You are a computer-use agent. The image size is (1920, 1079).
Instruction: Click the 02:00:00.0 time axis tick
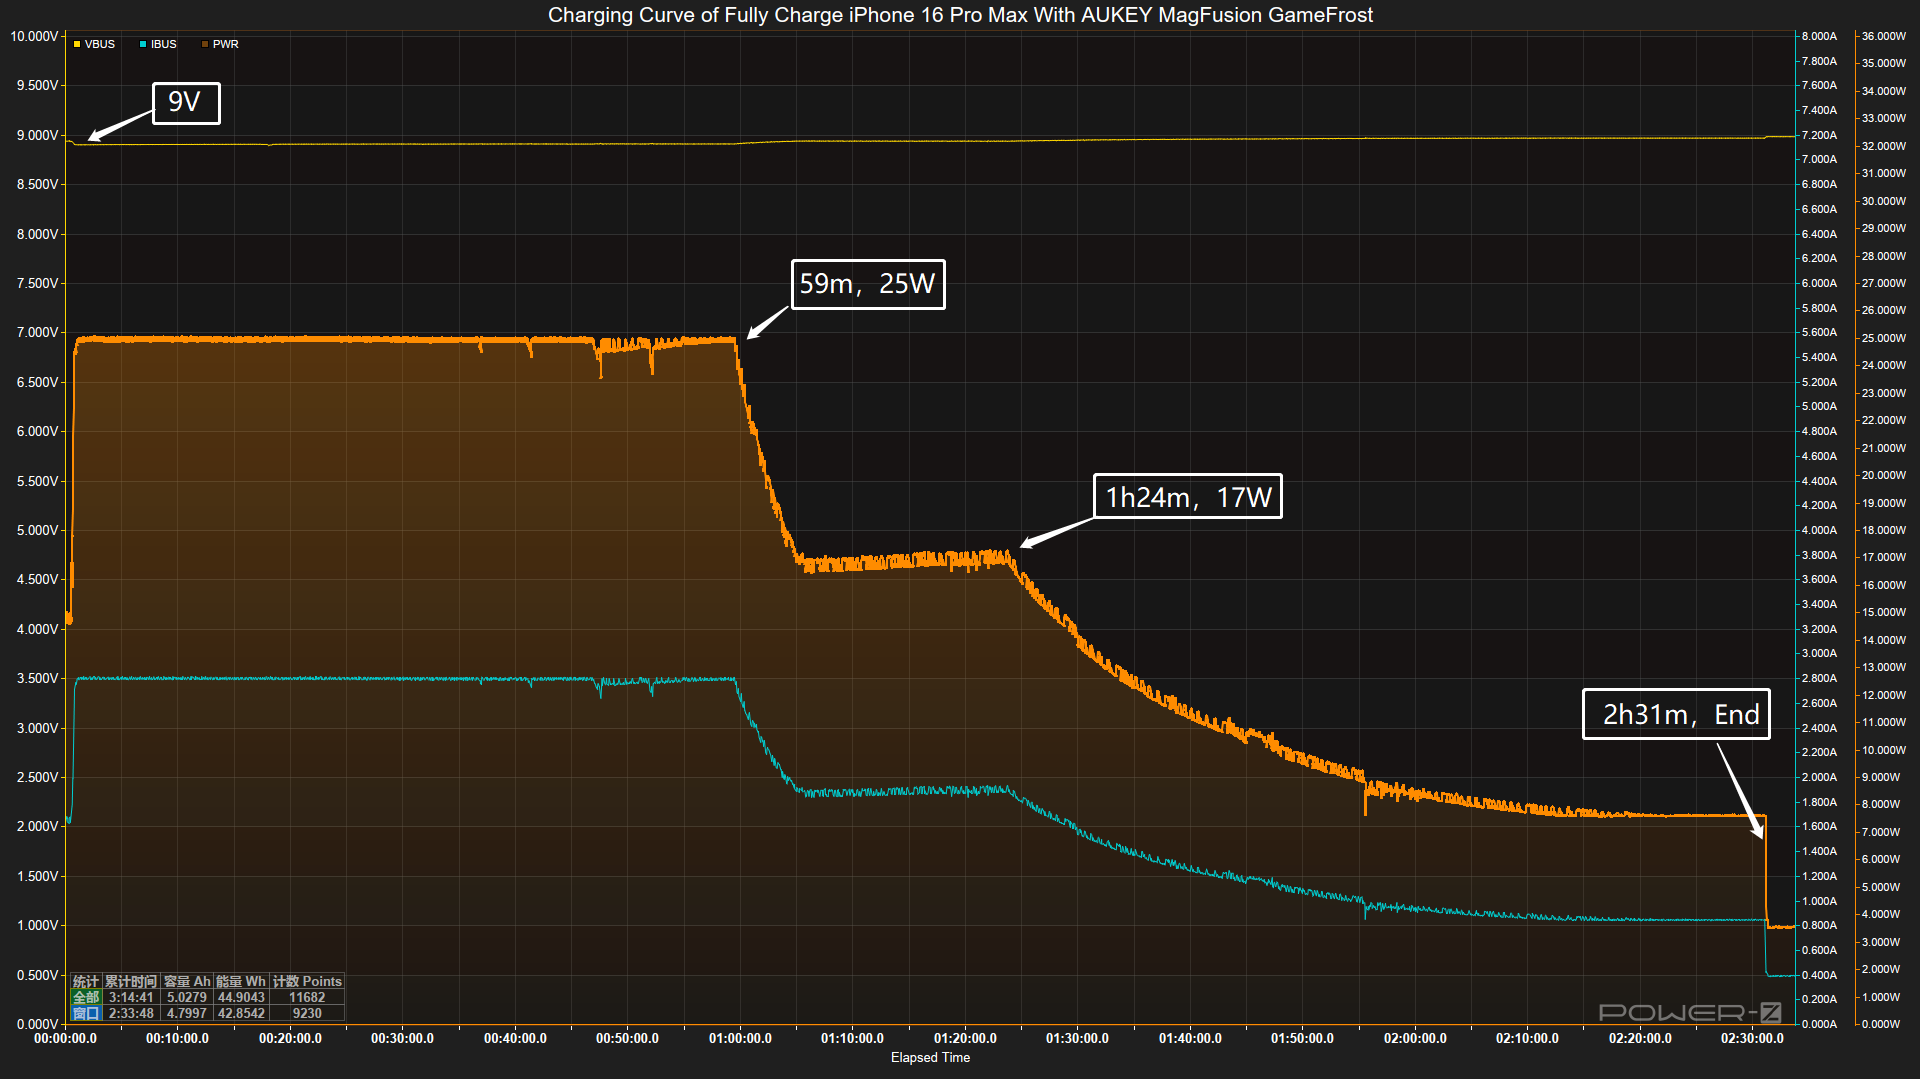tap(1415, 1039)
